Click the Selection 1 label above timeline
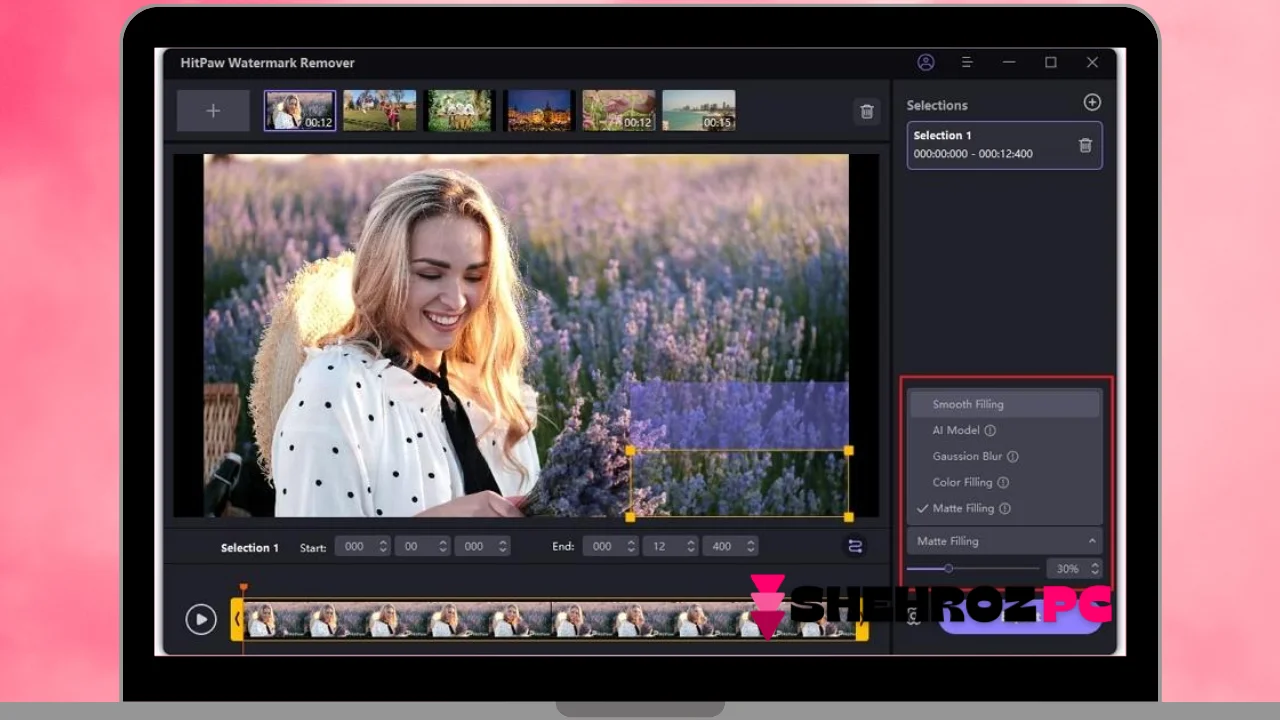This screenshot has width=1280, height=720. click(250, 547)
